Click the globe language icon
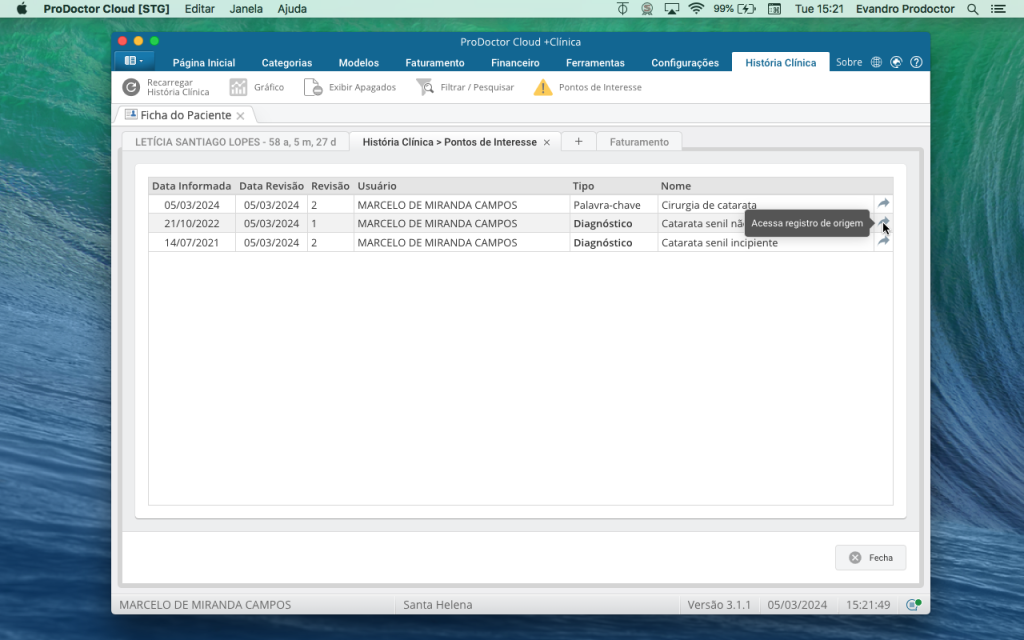 [x=876, y=62]
